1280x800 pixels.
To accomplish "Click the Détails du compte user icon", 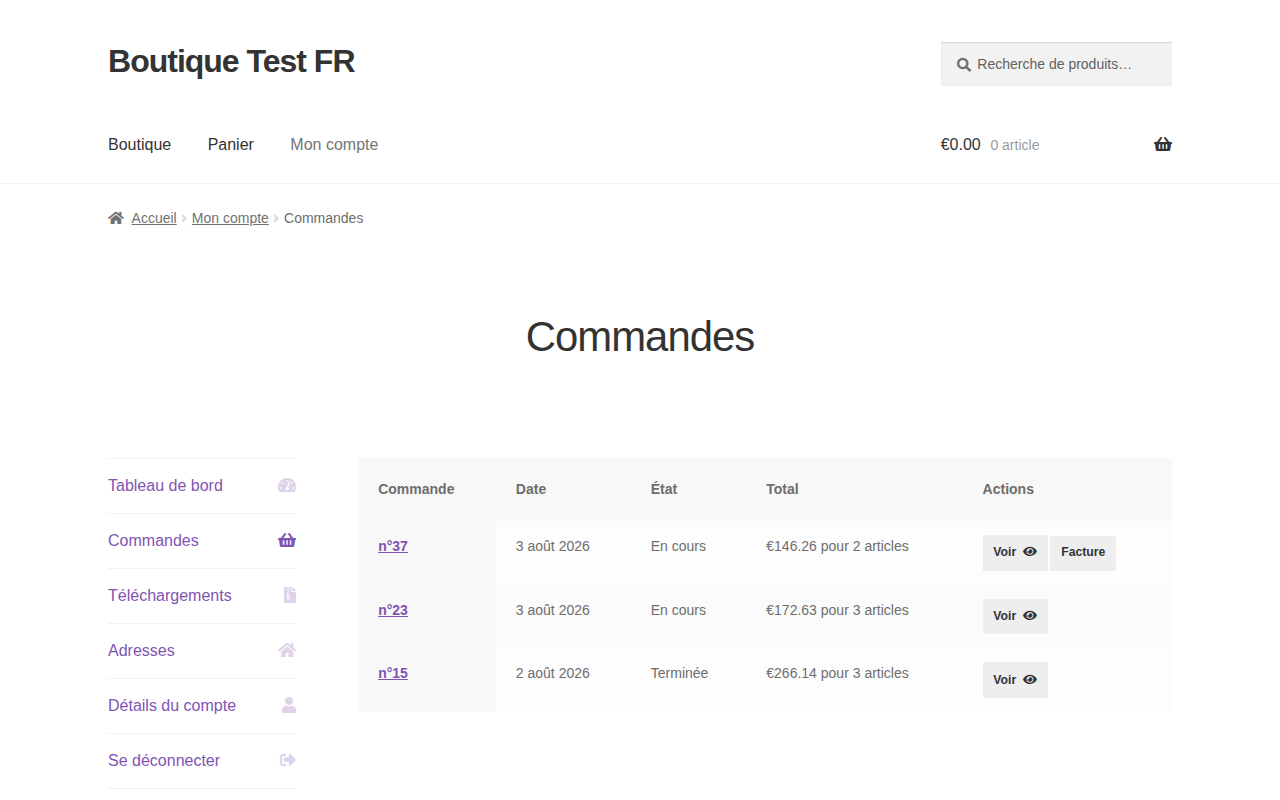I will coord(289,706).
